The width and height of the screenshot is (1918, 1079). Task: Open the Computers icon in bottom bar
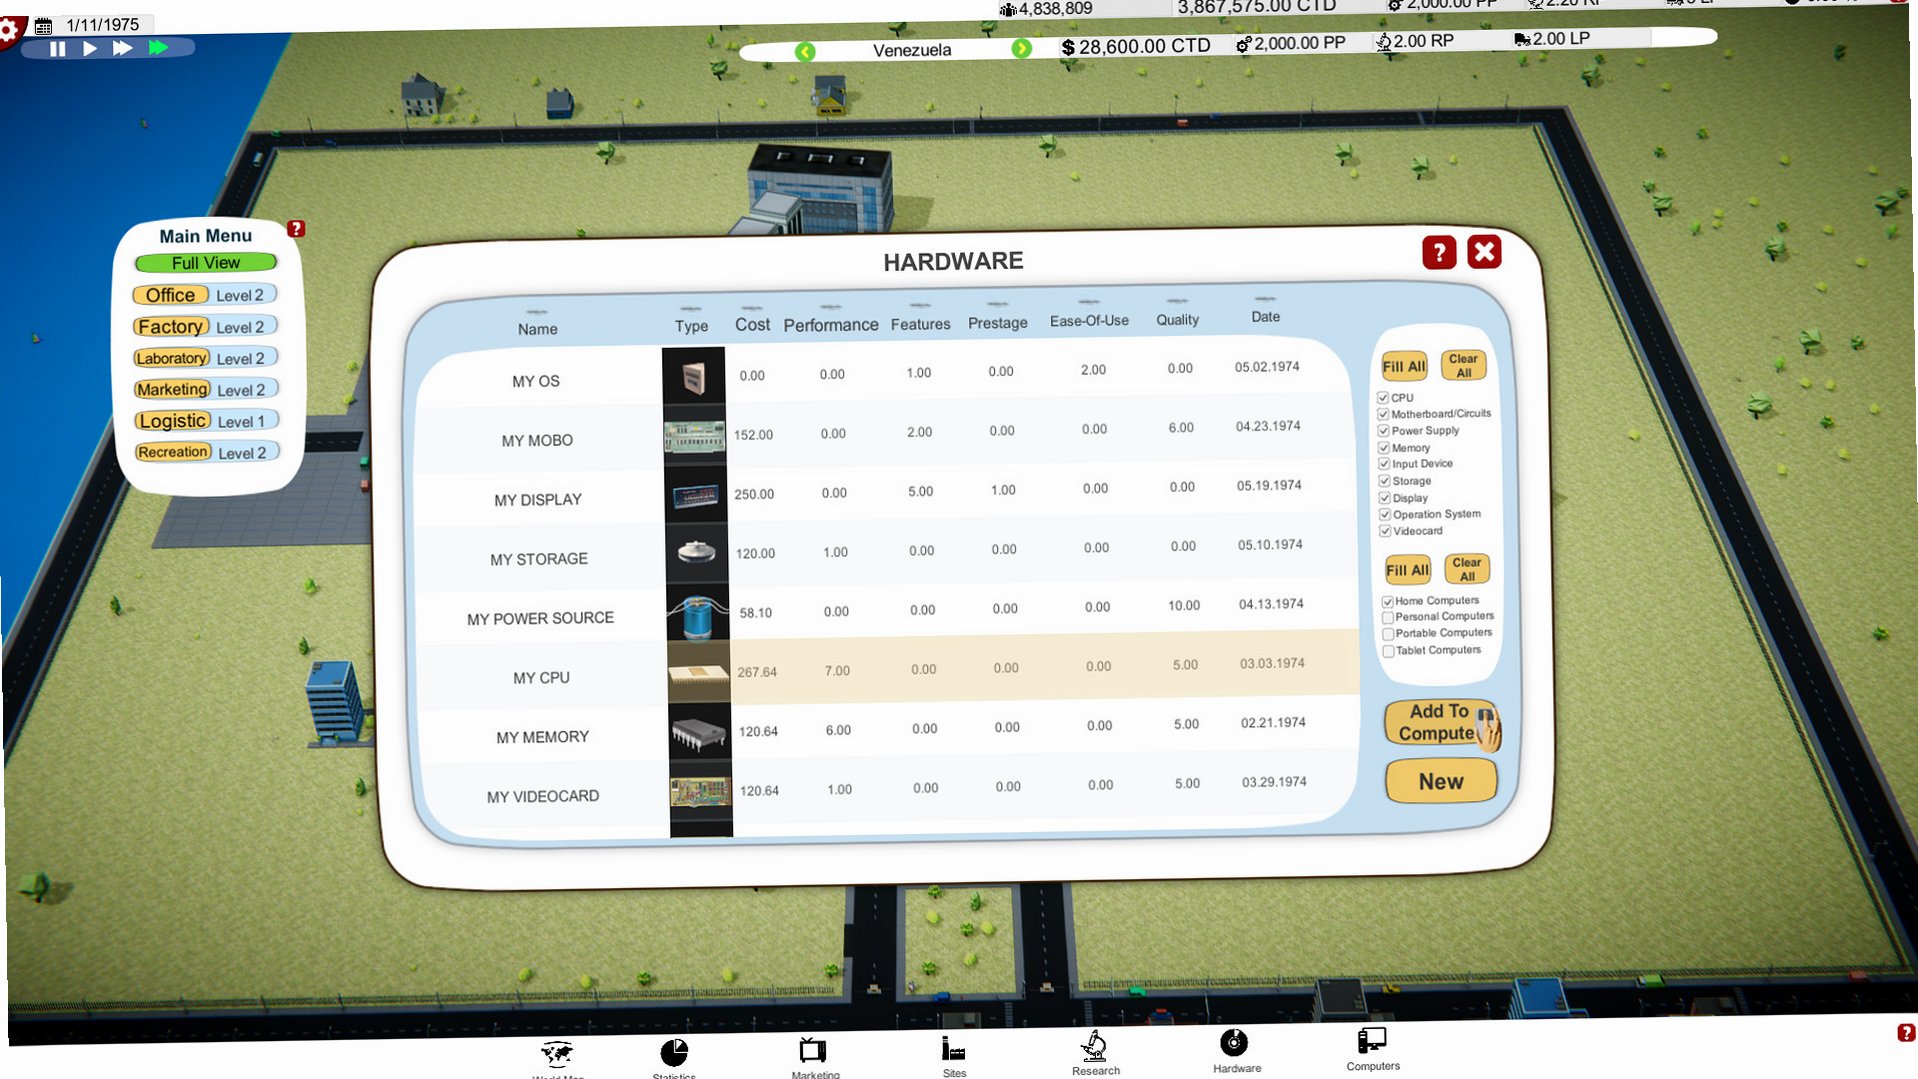click(1372, 1040)
